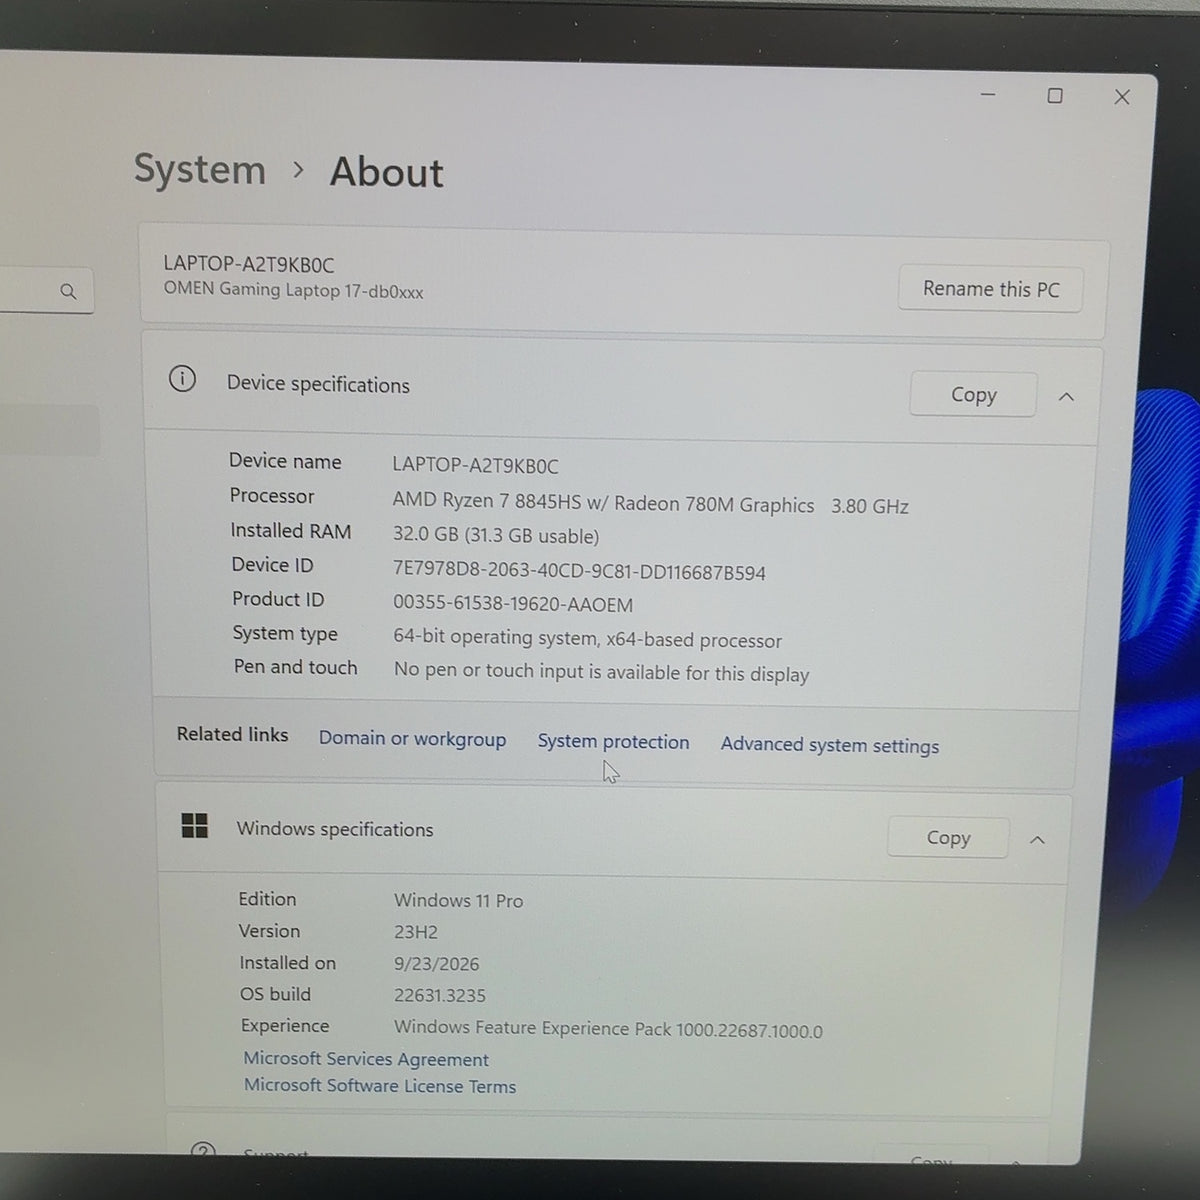This screenshot has height=1200, width=1200.
Task: Open Microsoft Software License Terms link
Action: [380, 1086]
